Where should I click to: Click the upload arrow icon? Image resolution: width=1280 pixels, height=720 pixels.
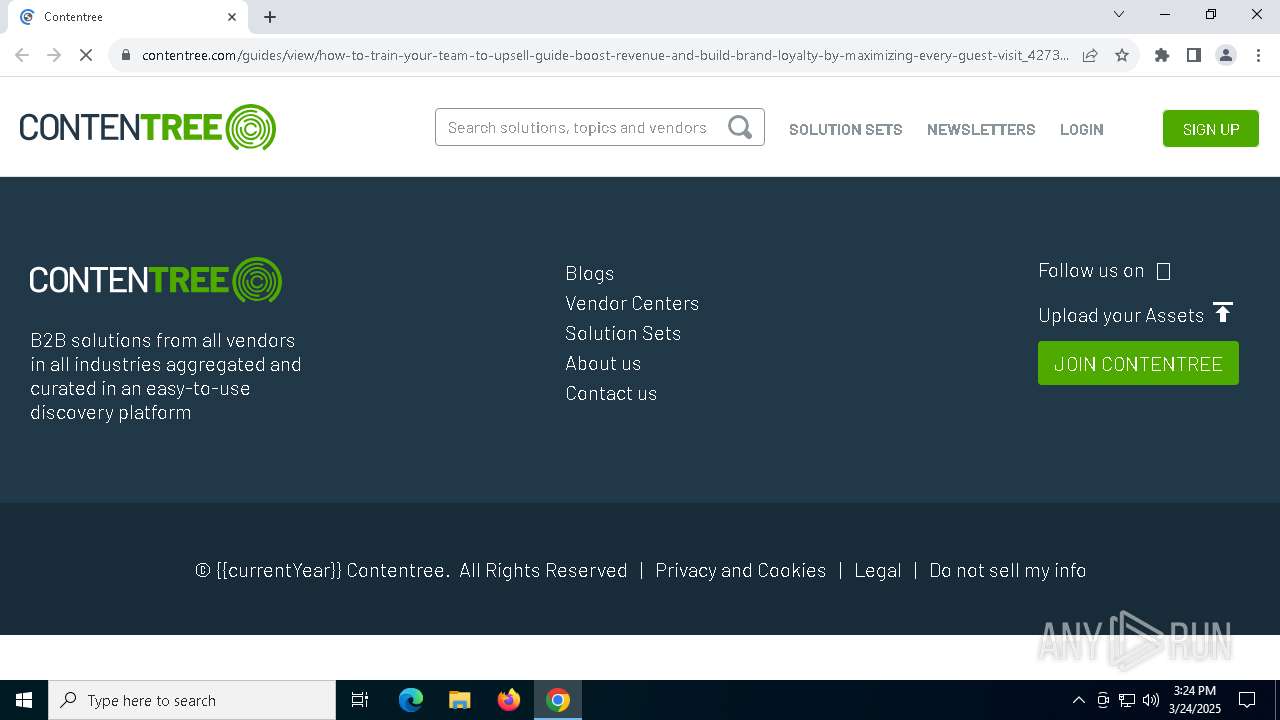(1223, 312)
